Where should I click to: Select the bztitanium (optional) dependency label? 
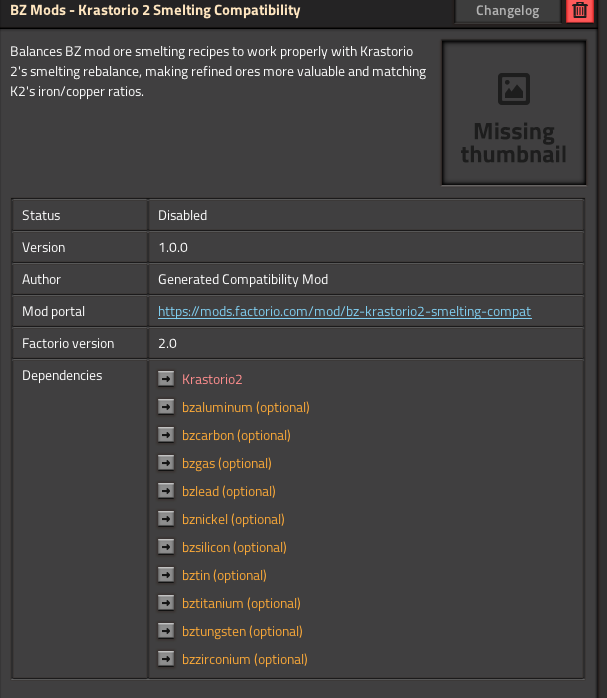(x=241, y=603)
